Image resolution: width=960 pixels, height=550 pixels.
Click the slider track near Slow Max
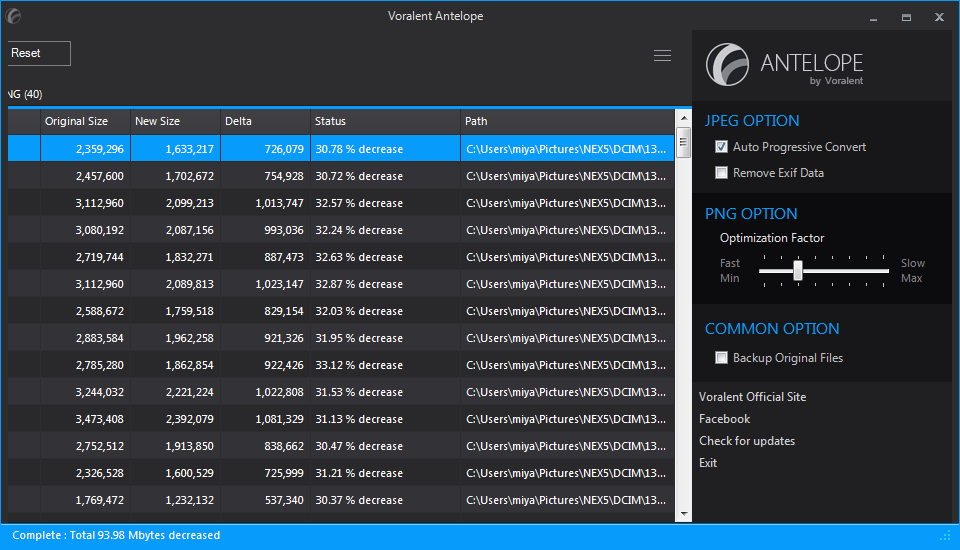click(882, 271)
